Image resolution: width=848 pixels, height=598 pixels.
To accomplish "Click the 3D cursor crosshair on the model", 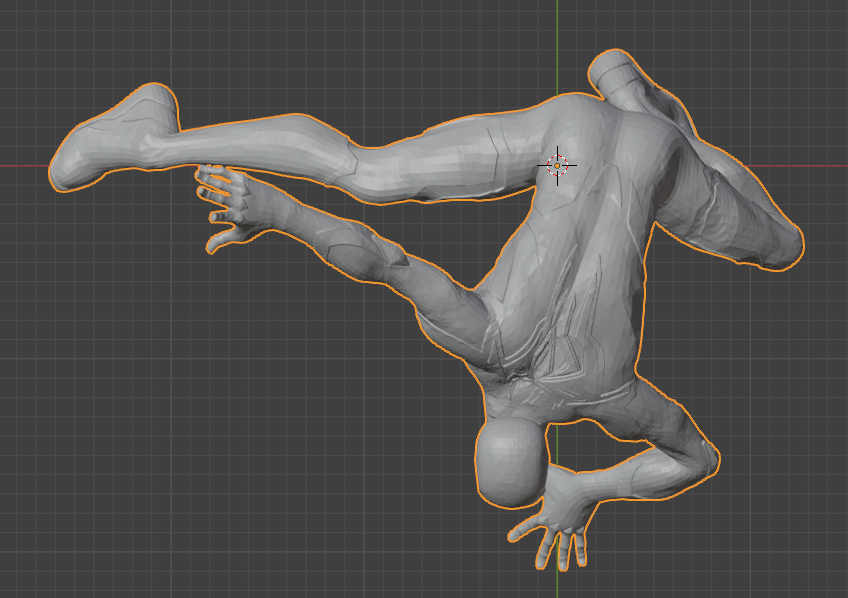I will [x=557, y=165].
